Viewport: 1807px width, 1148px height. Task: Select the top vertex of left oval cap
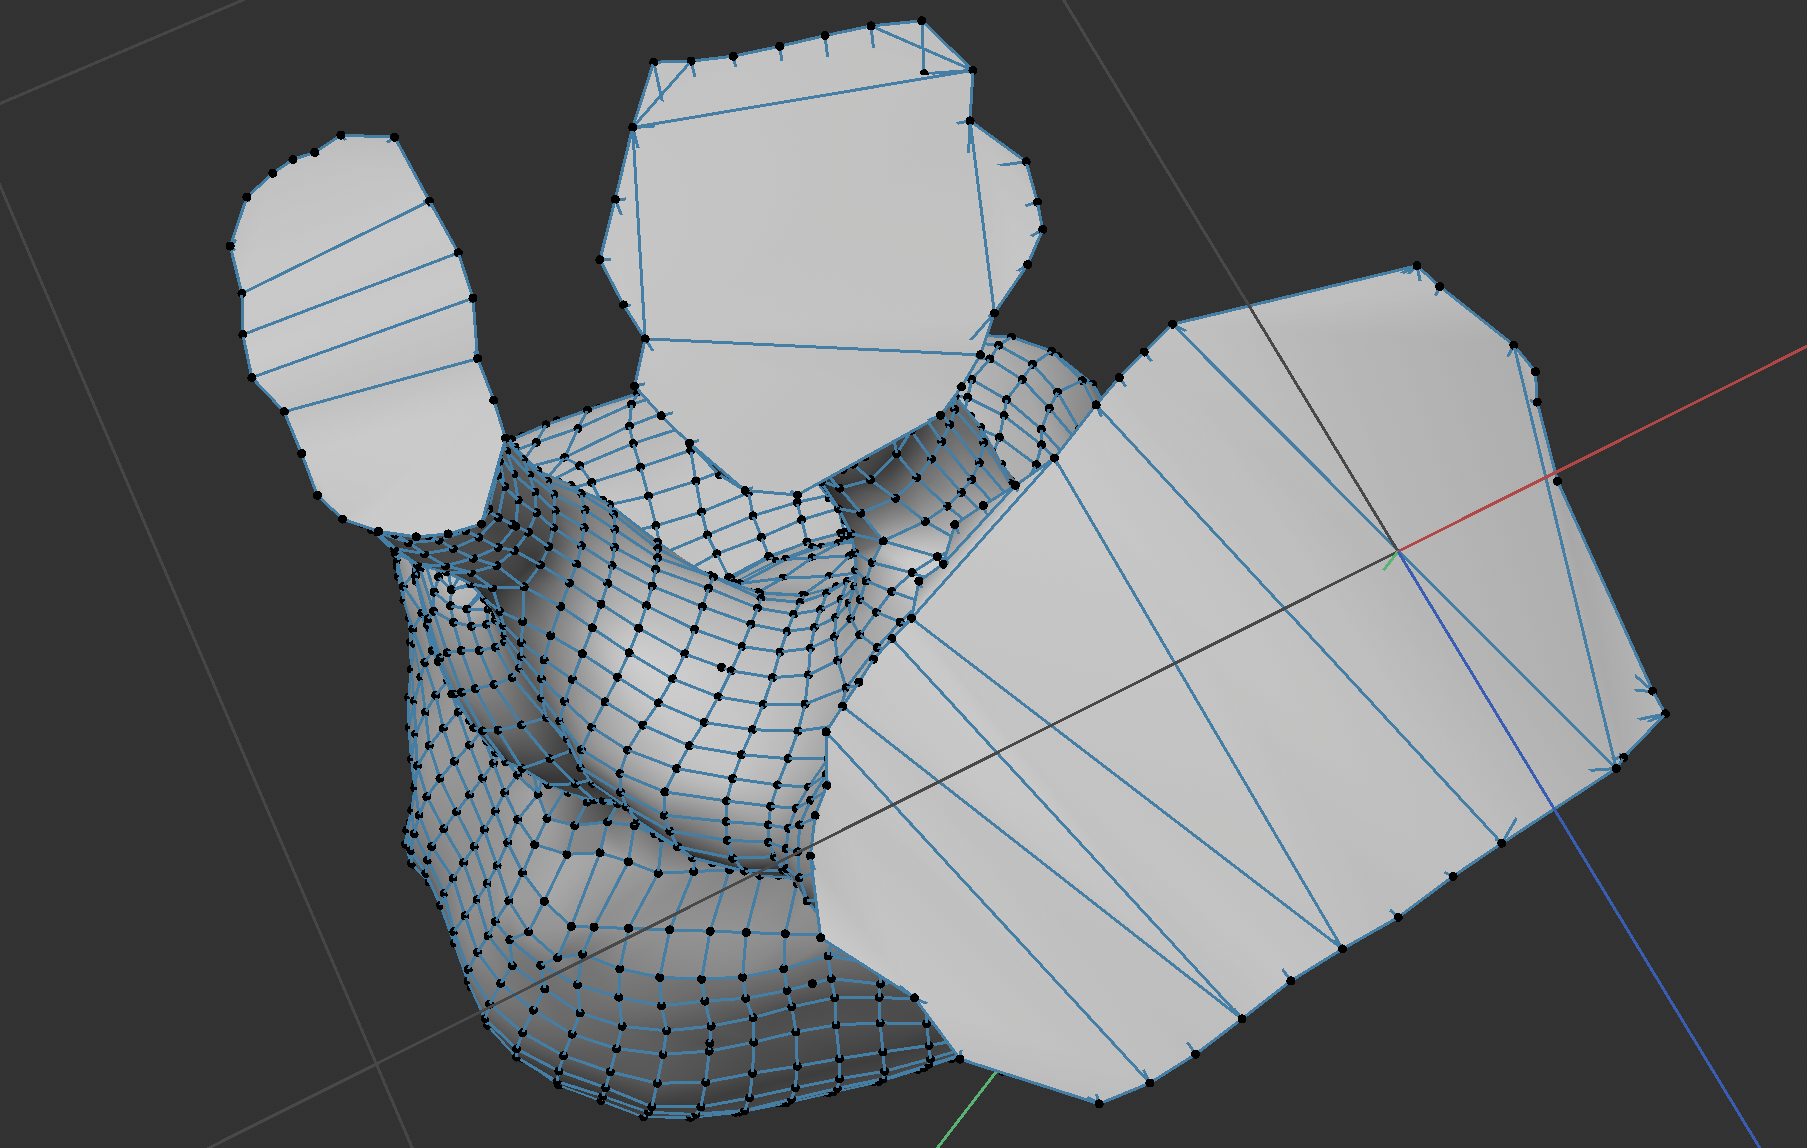[341, 135]
